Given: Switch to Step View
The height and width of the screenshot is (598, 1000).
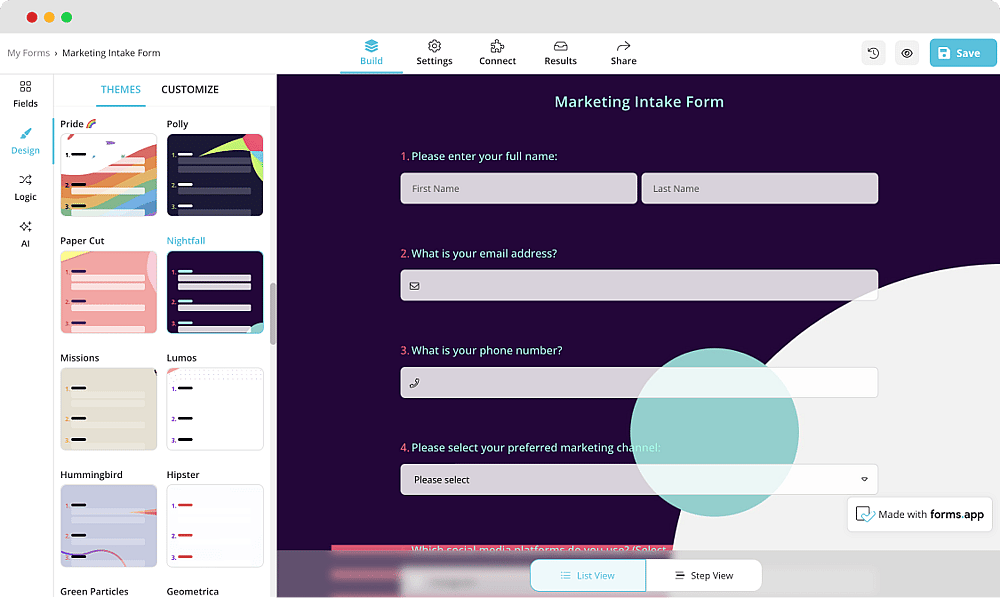Looking at the screenshot, I should click(704, 576).
